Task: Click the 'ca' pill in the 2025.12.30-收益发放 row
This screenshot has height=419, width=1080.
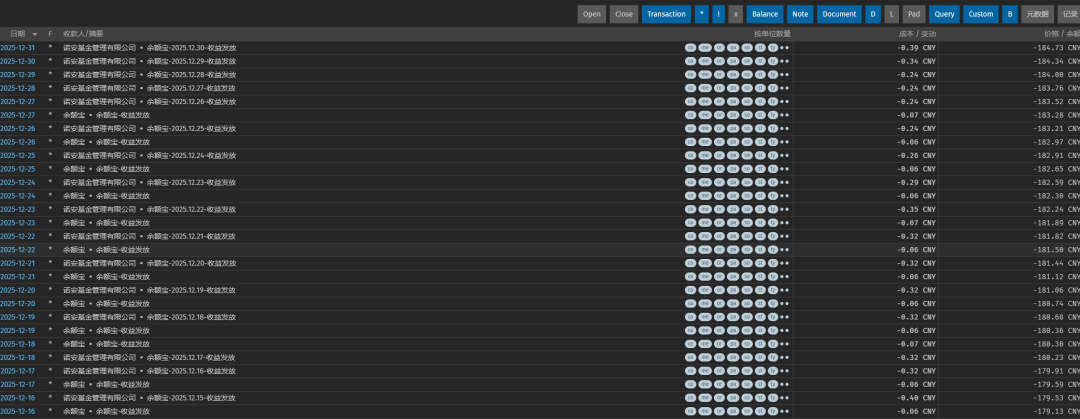Action: click(x=690, y=48)
